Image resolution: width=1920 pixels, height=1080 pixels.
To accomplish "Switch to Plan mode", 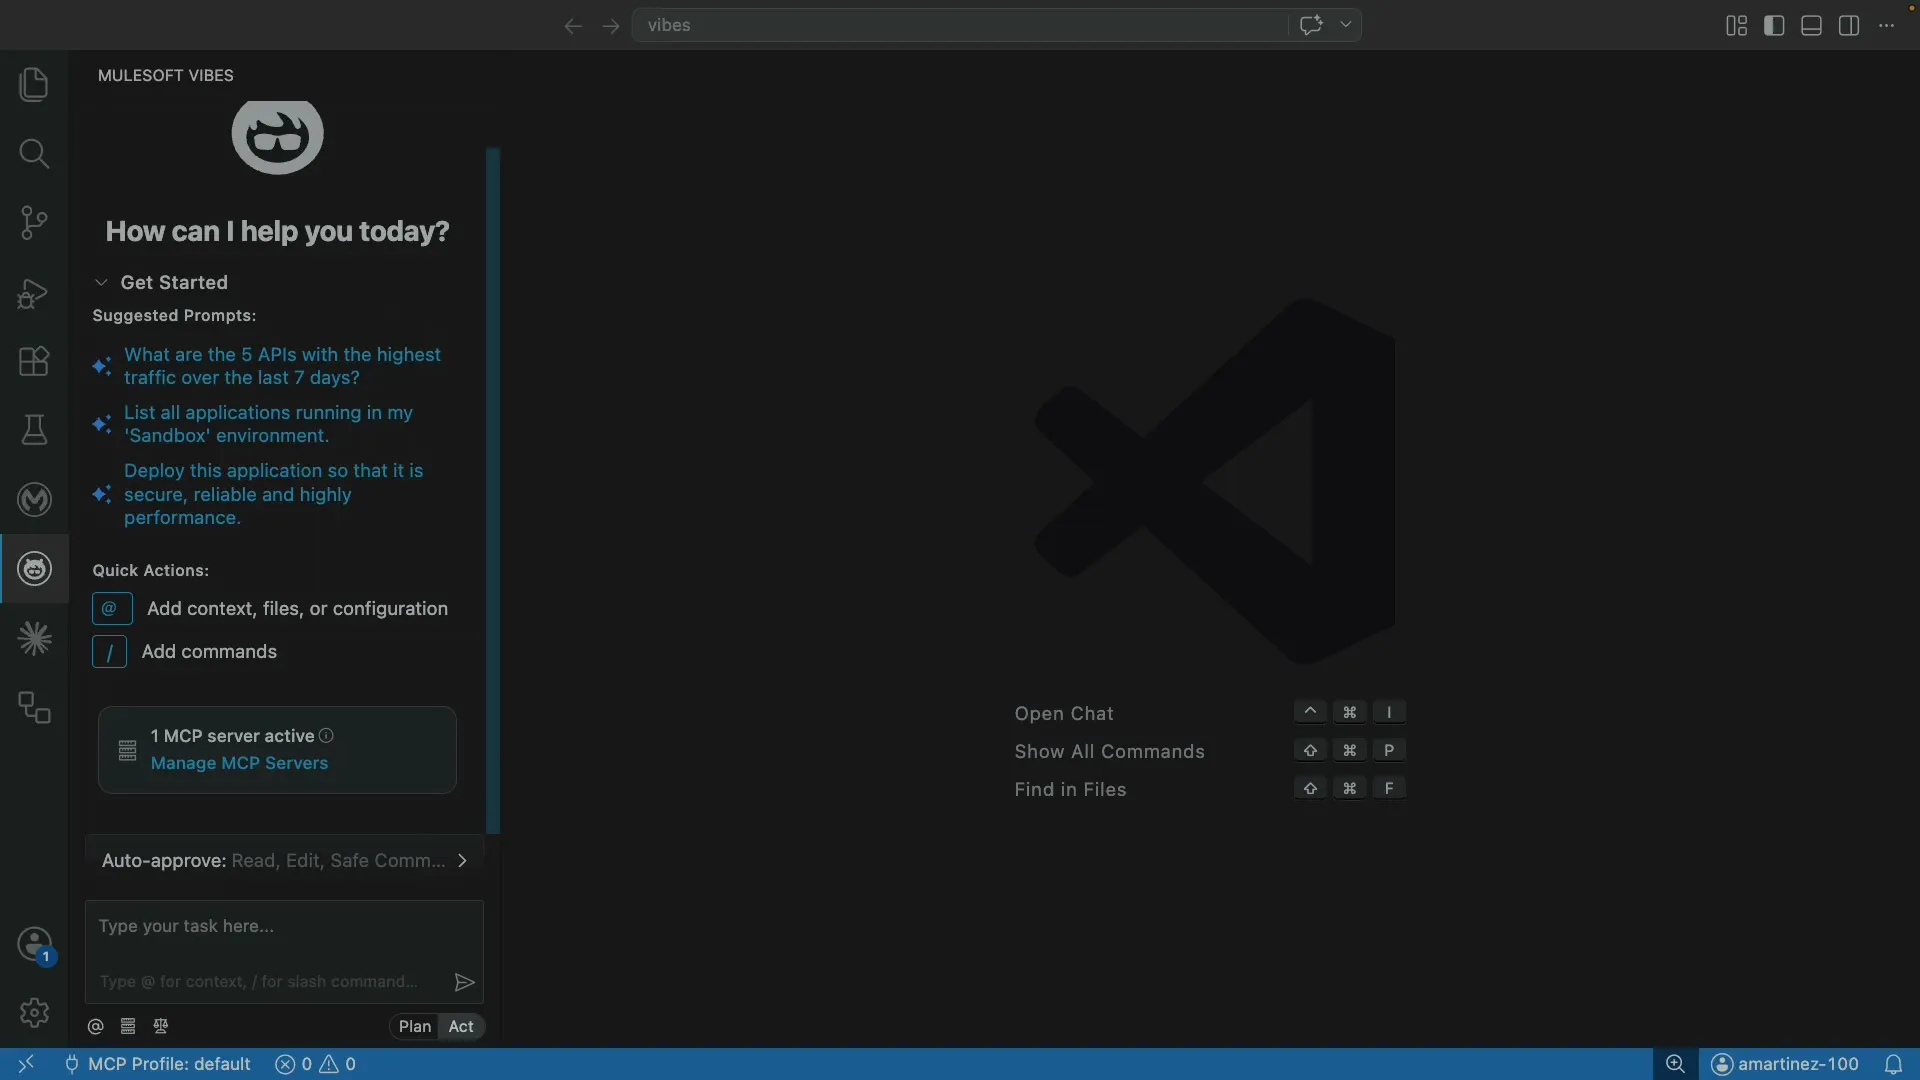I will tap(414, 1027).
